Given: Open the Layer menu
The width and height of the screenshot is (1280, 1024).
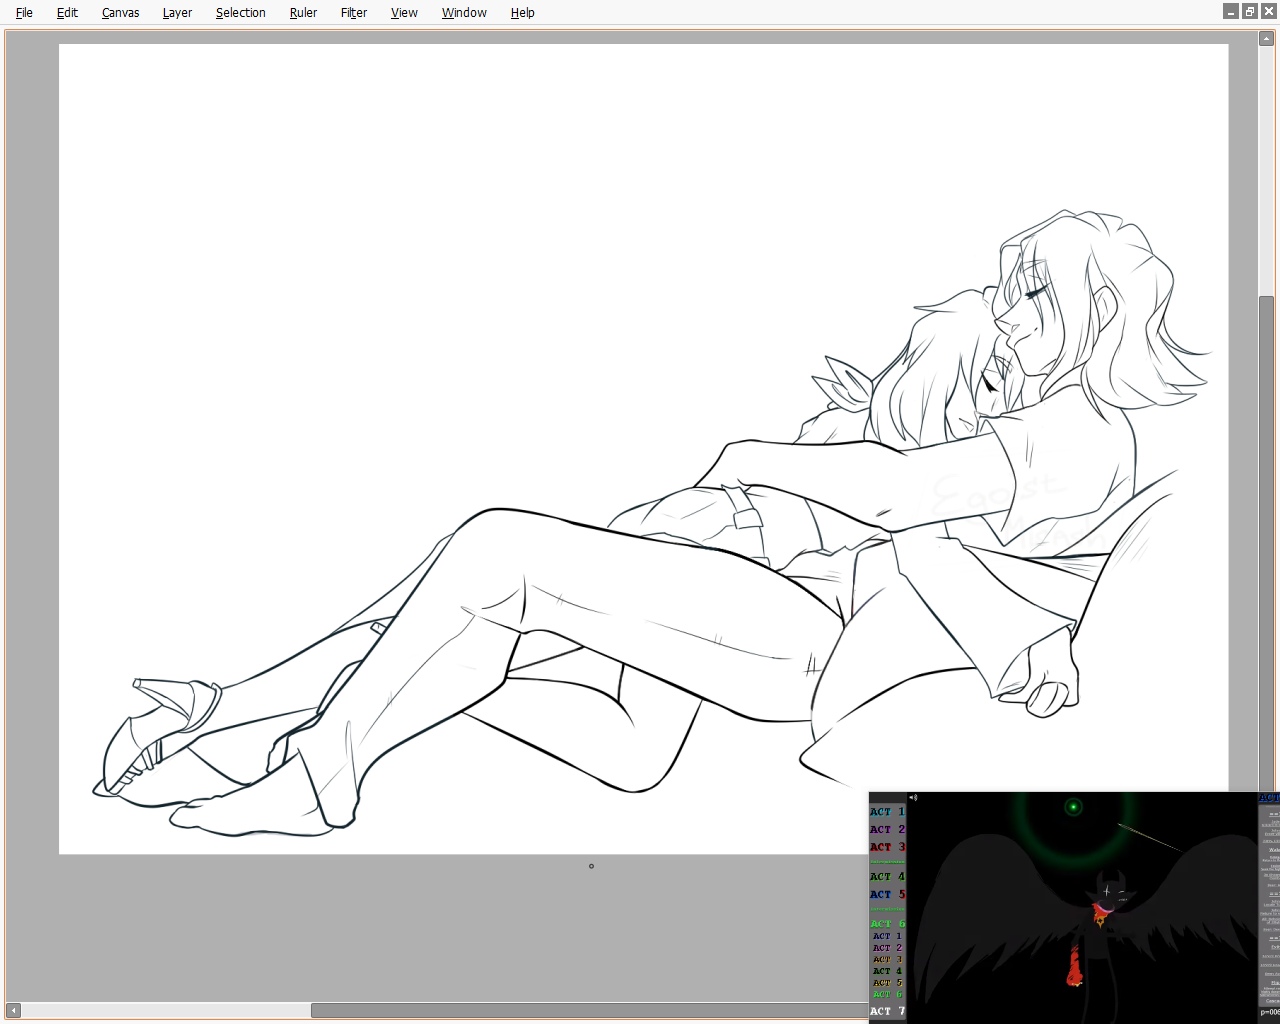Looking at the screenshot, I should point(177,13).
